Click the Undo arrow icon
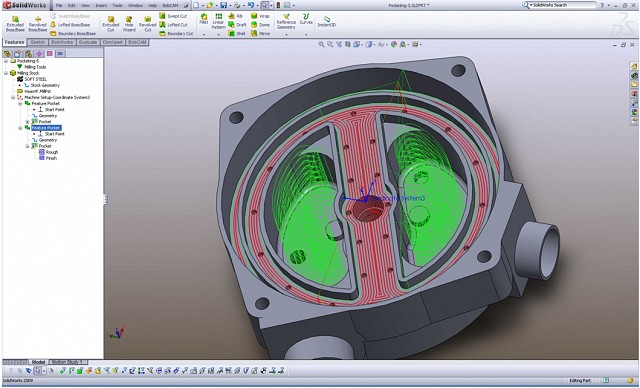This screenshot has height=388, width=640. click(x=251, y=5)
